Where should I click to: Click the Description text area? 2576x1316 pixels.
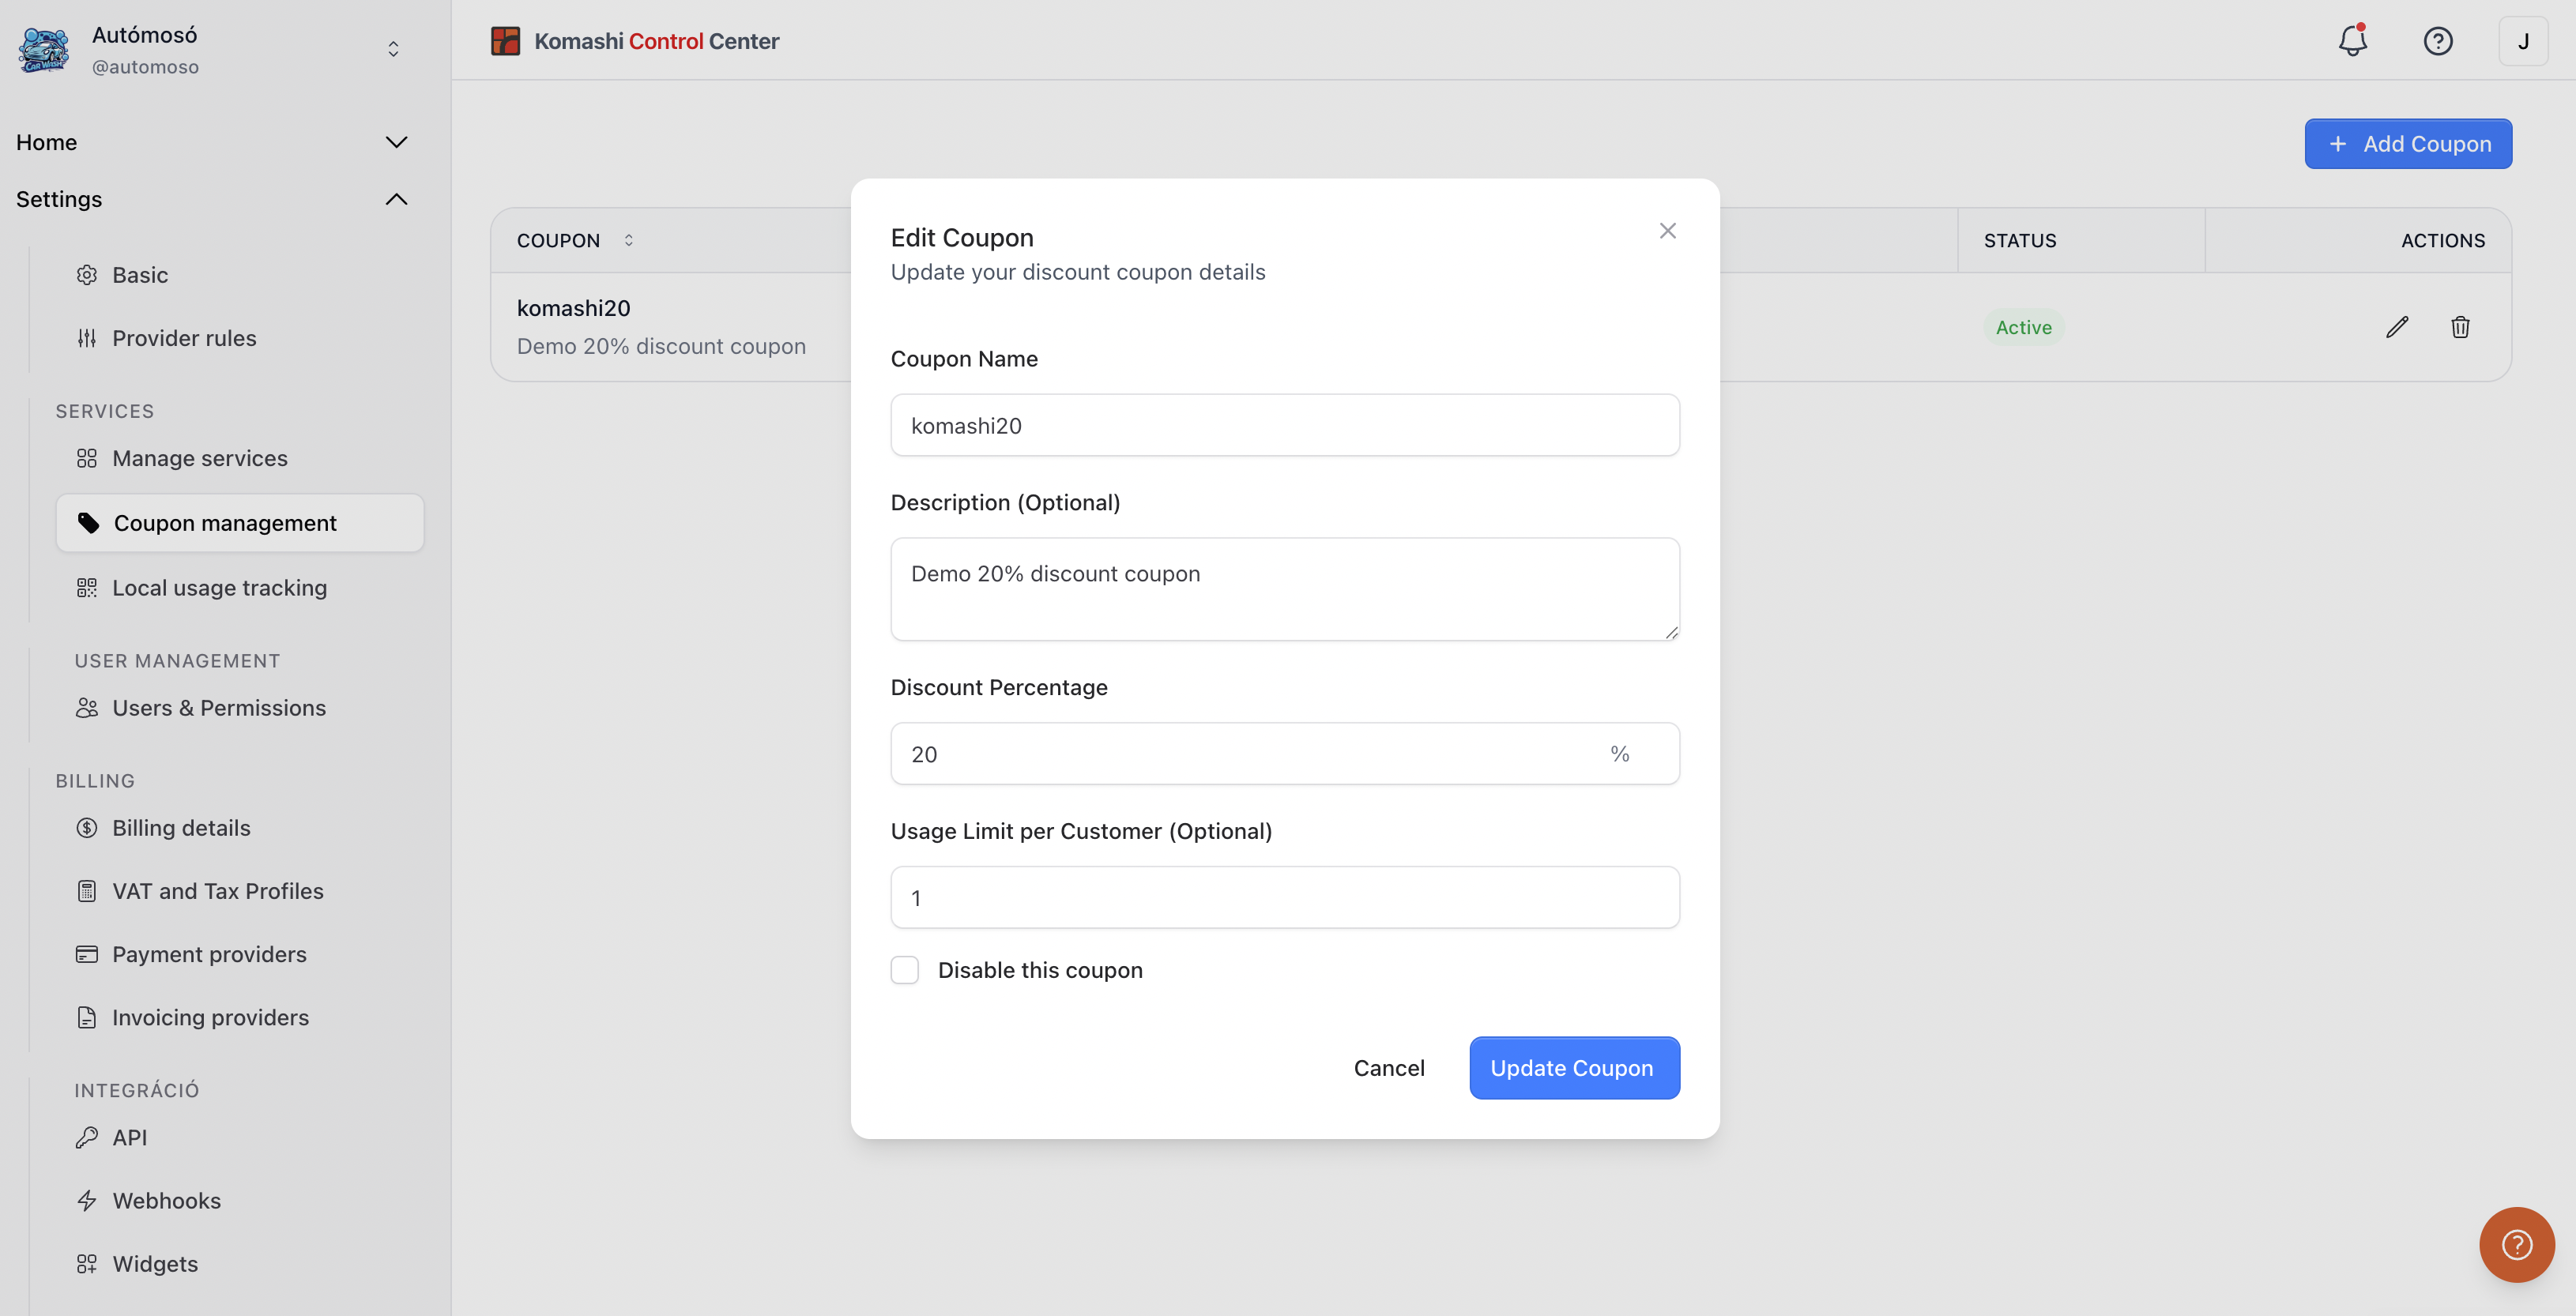tap(1285, 589)
